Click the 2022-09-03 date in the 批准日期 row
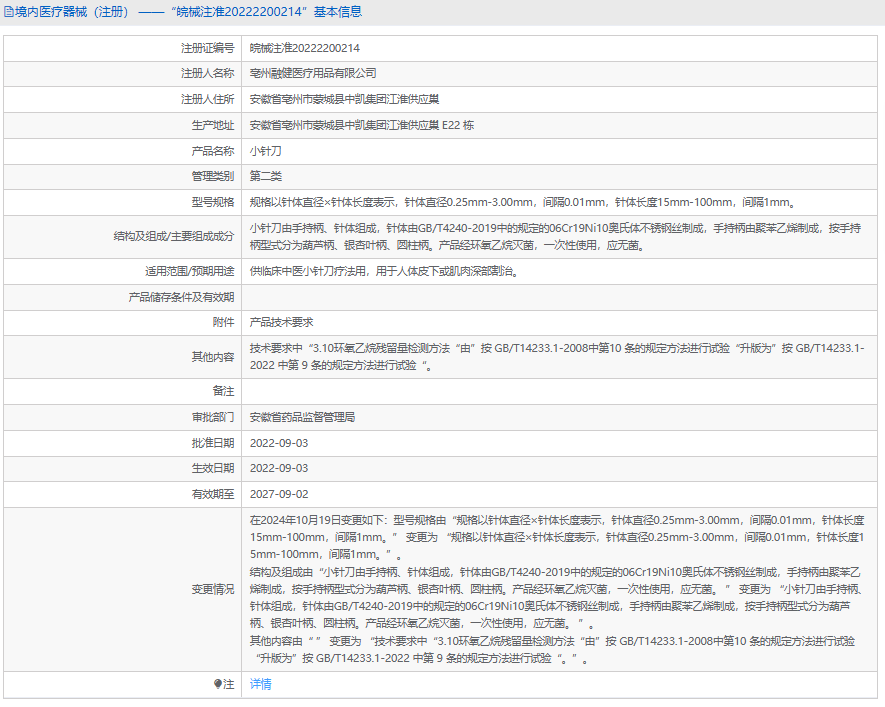 click(x=279, y=443)
